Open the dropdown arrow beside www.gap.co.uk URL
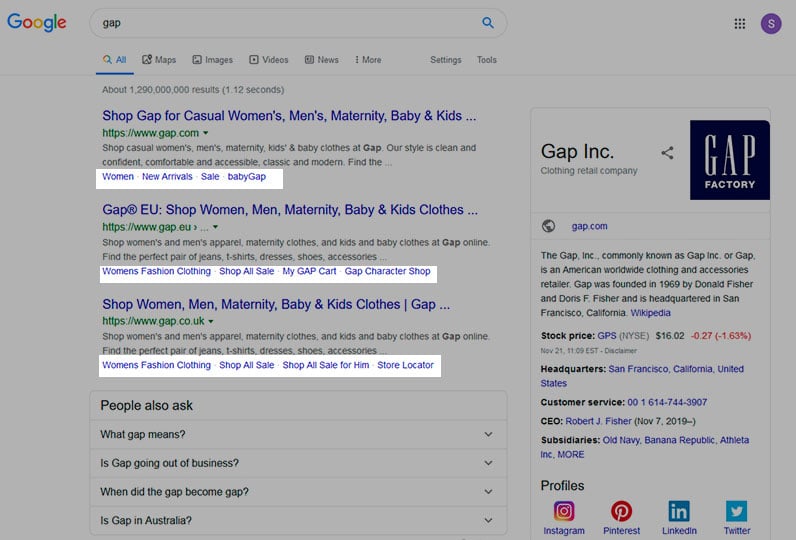Viewport: 796px width, 540px height. [x=211, y=321]
